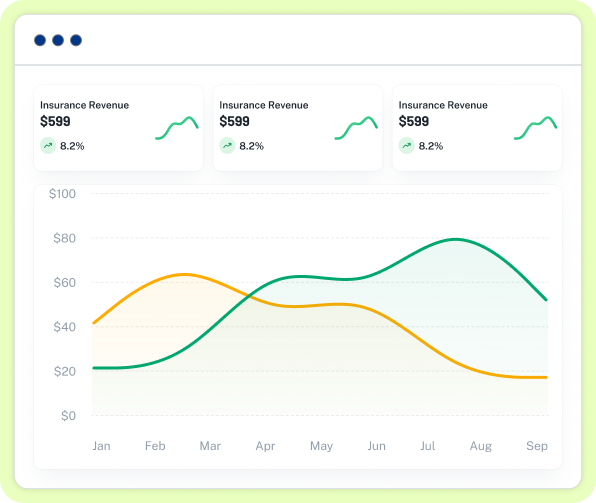Click the 8.2% figure in the middle card
The image size is (596, 503).
coord(252,146)
